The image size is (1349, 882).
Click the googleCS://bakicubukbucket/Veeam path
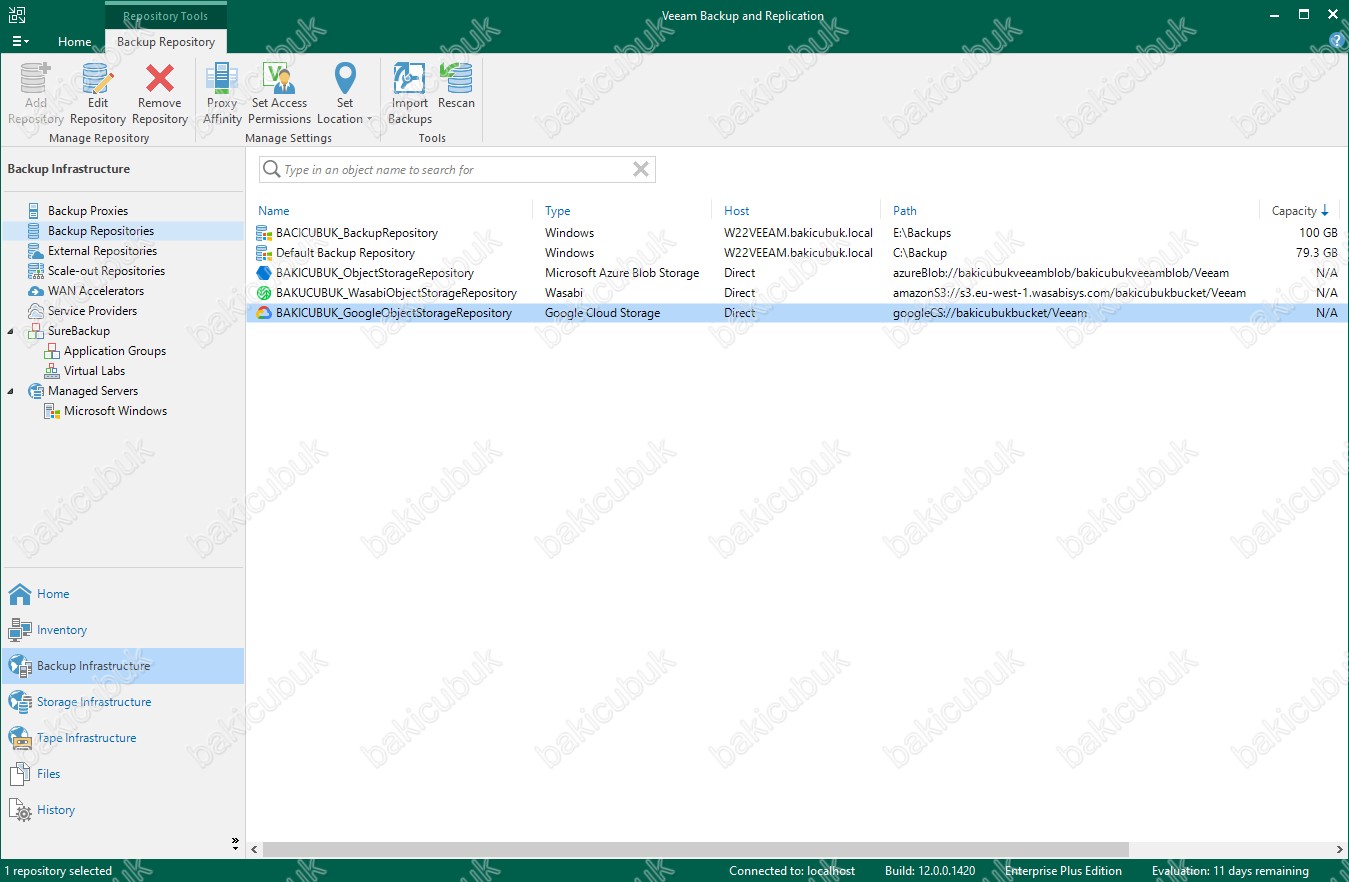[990, 313]
